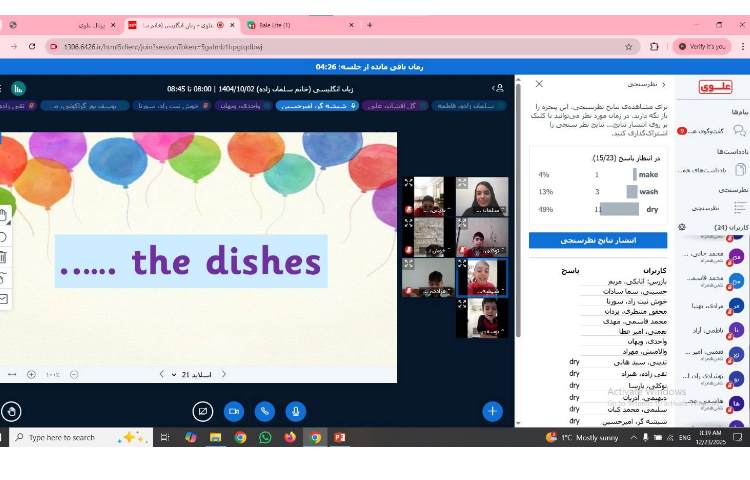Click the ENG language indicator
This screenshot has width=750, height=480.
tap(684, 437)
